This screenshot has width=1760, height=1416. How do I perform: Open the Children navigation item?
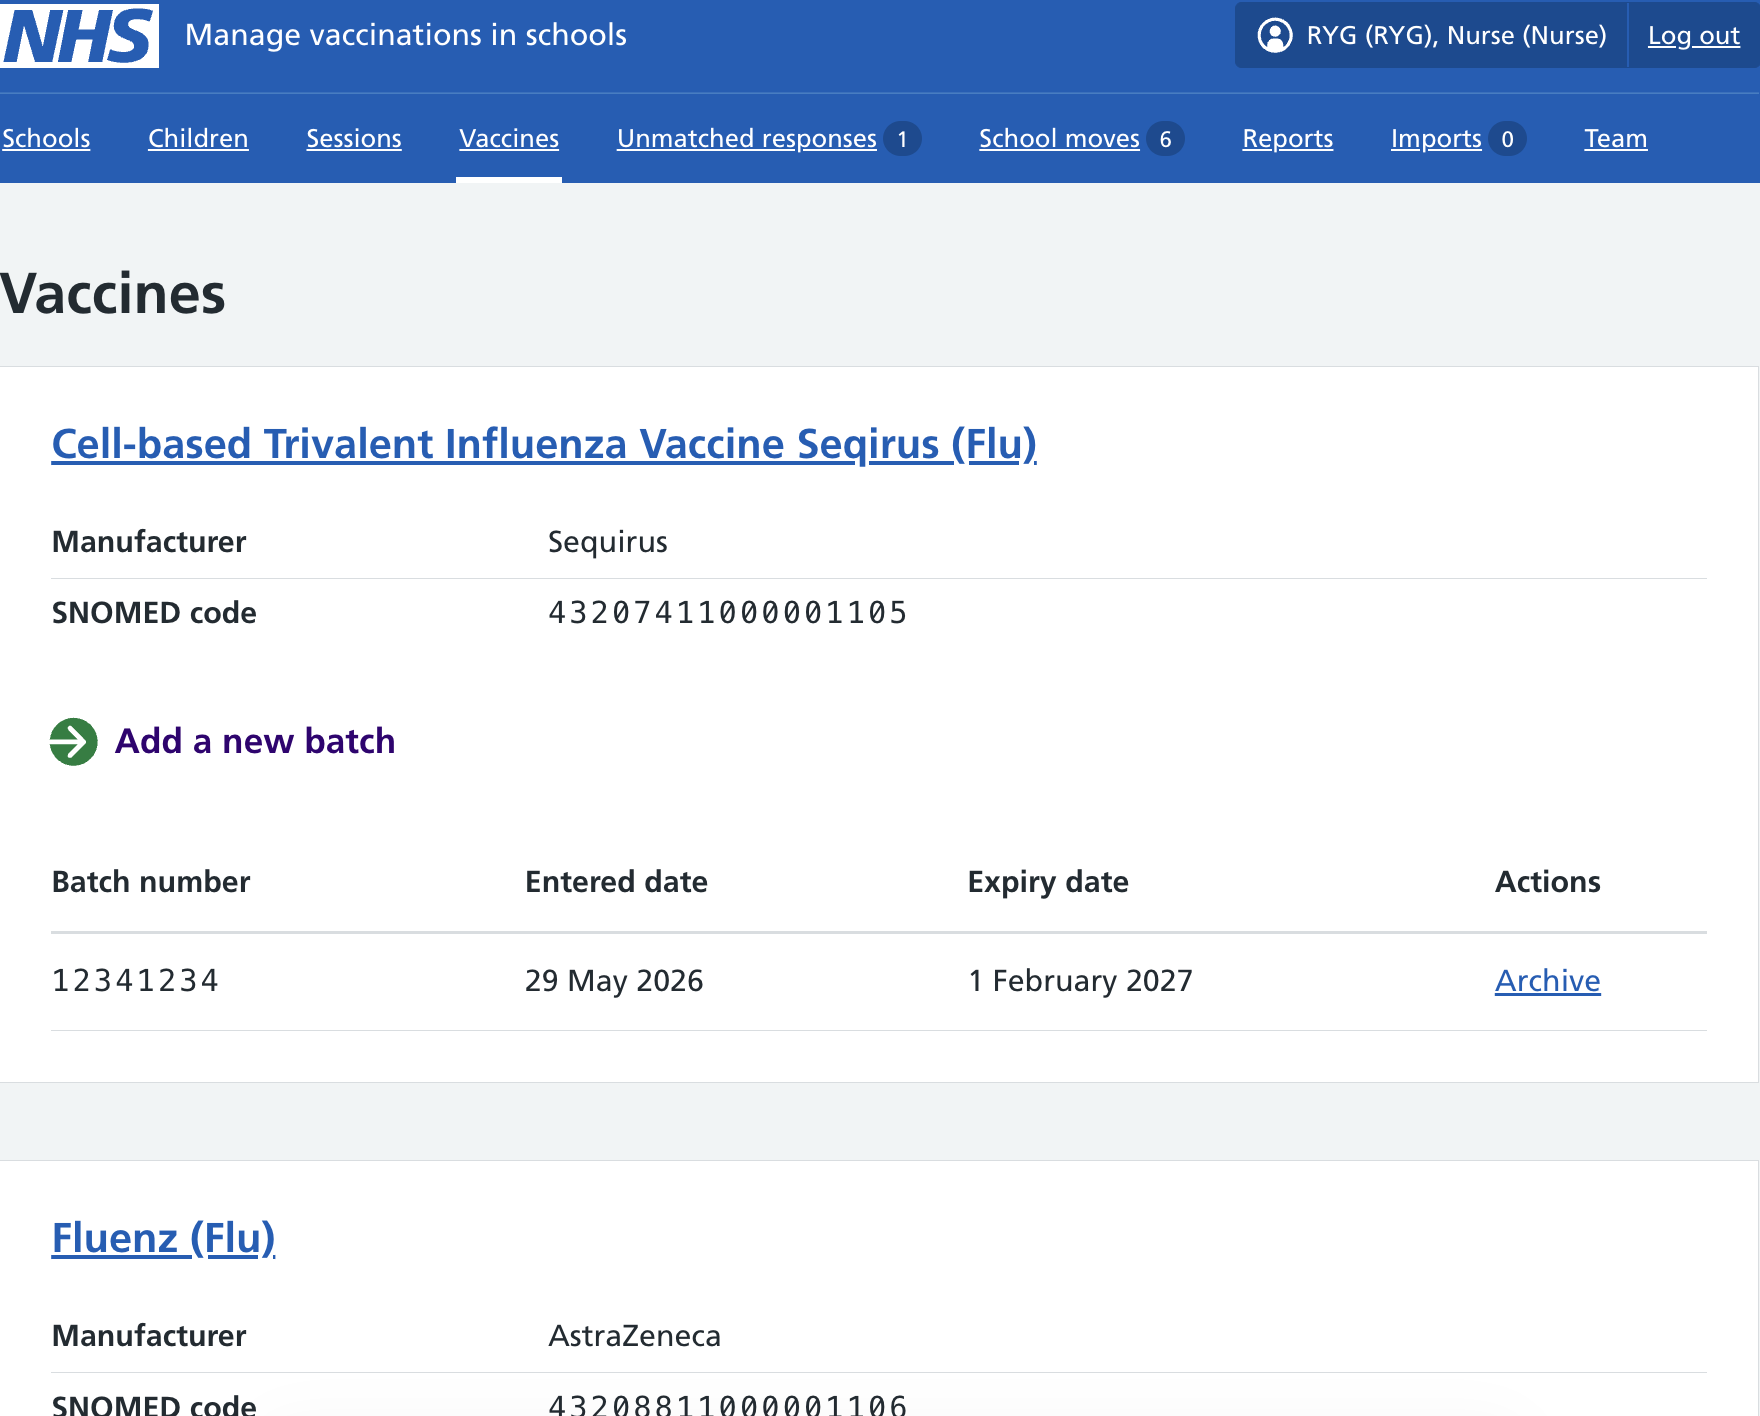198,138
